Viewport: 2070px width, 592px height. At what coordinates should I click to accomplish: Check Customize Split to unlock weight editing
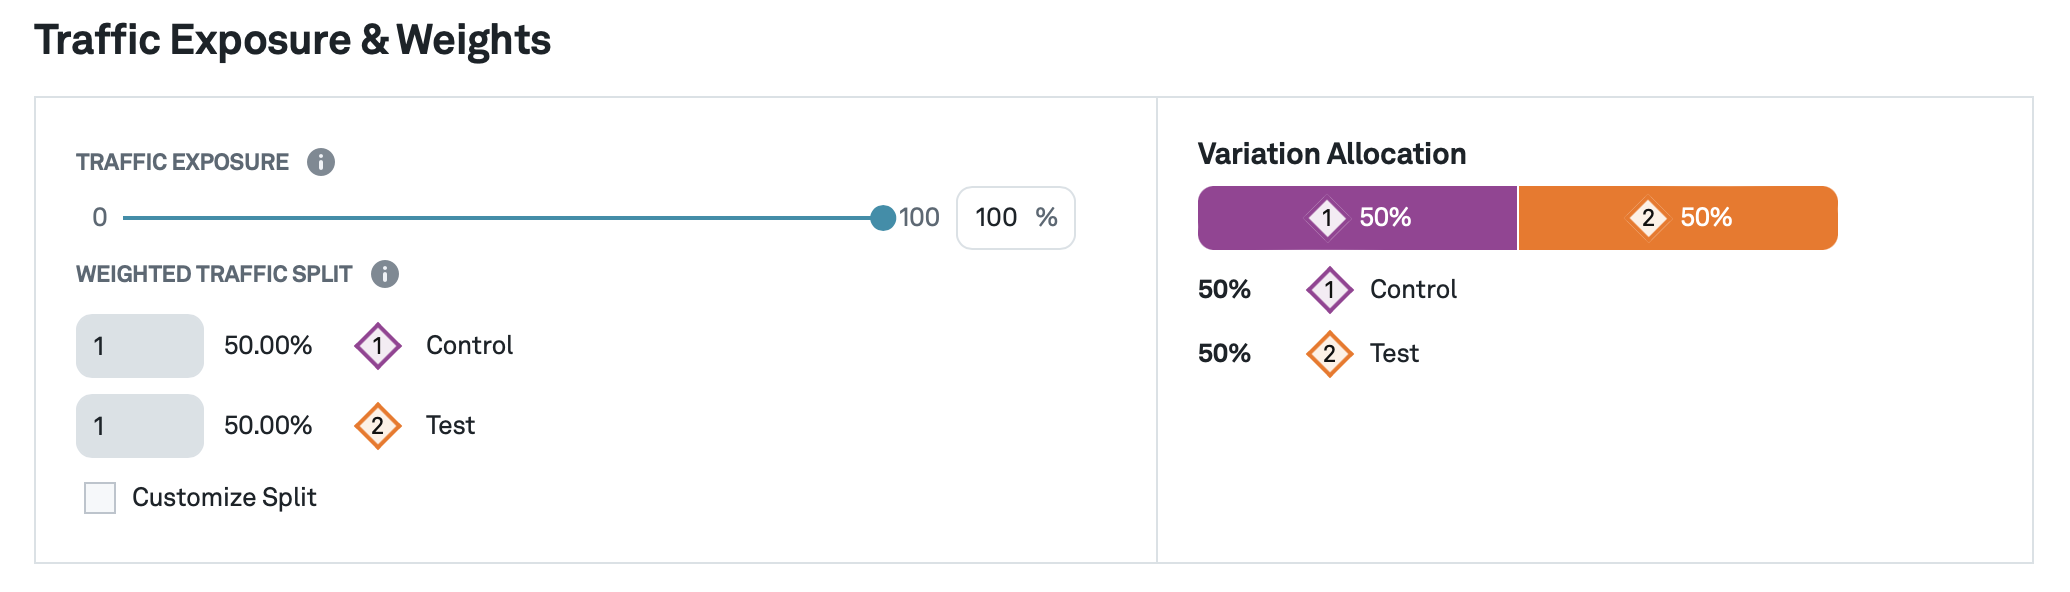[x=100, y=496]
